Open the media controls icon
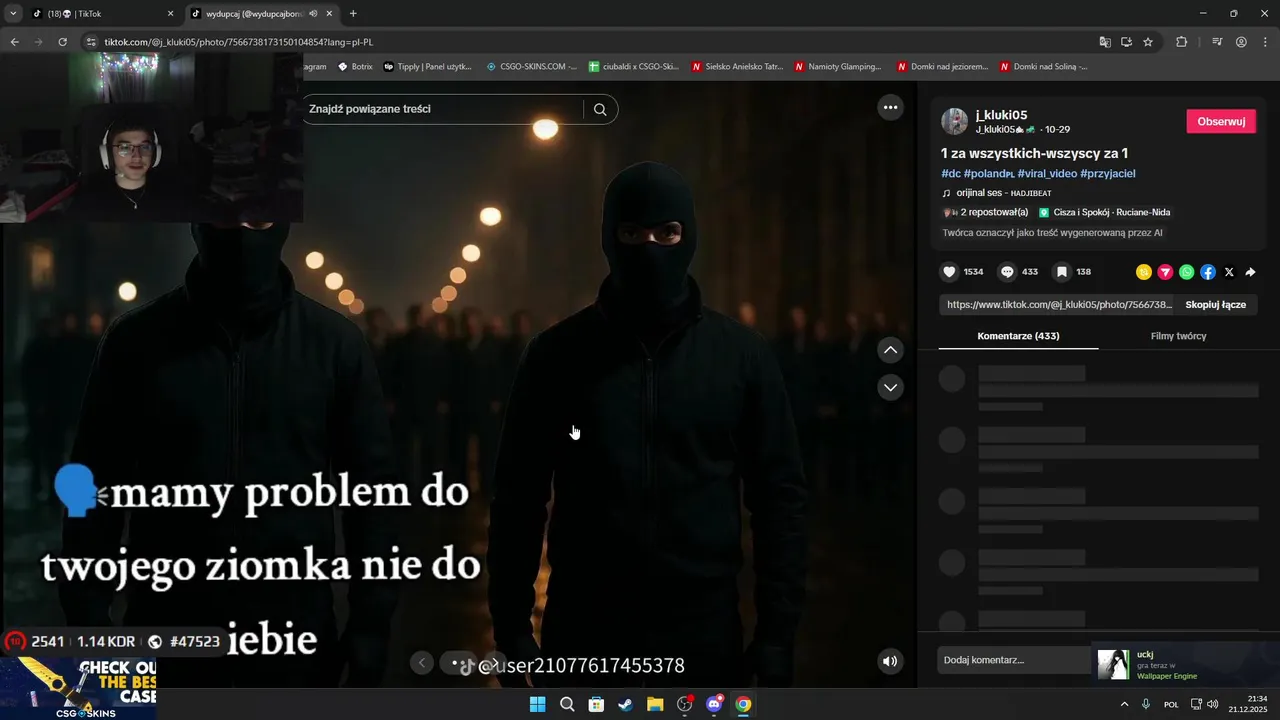This screenshot has height=720, width=1280. pos(1217,42)
